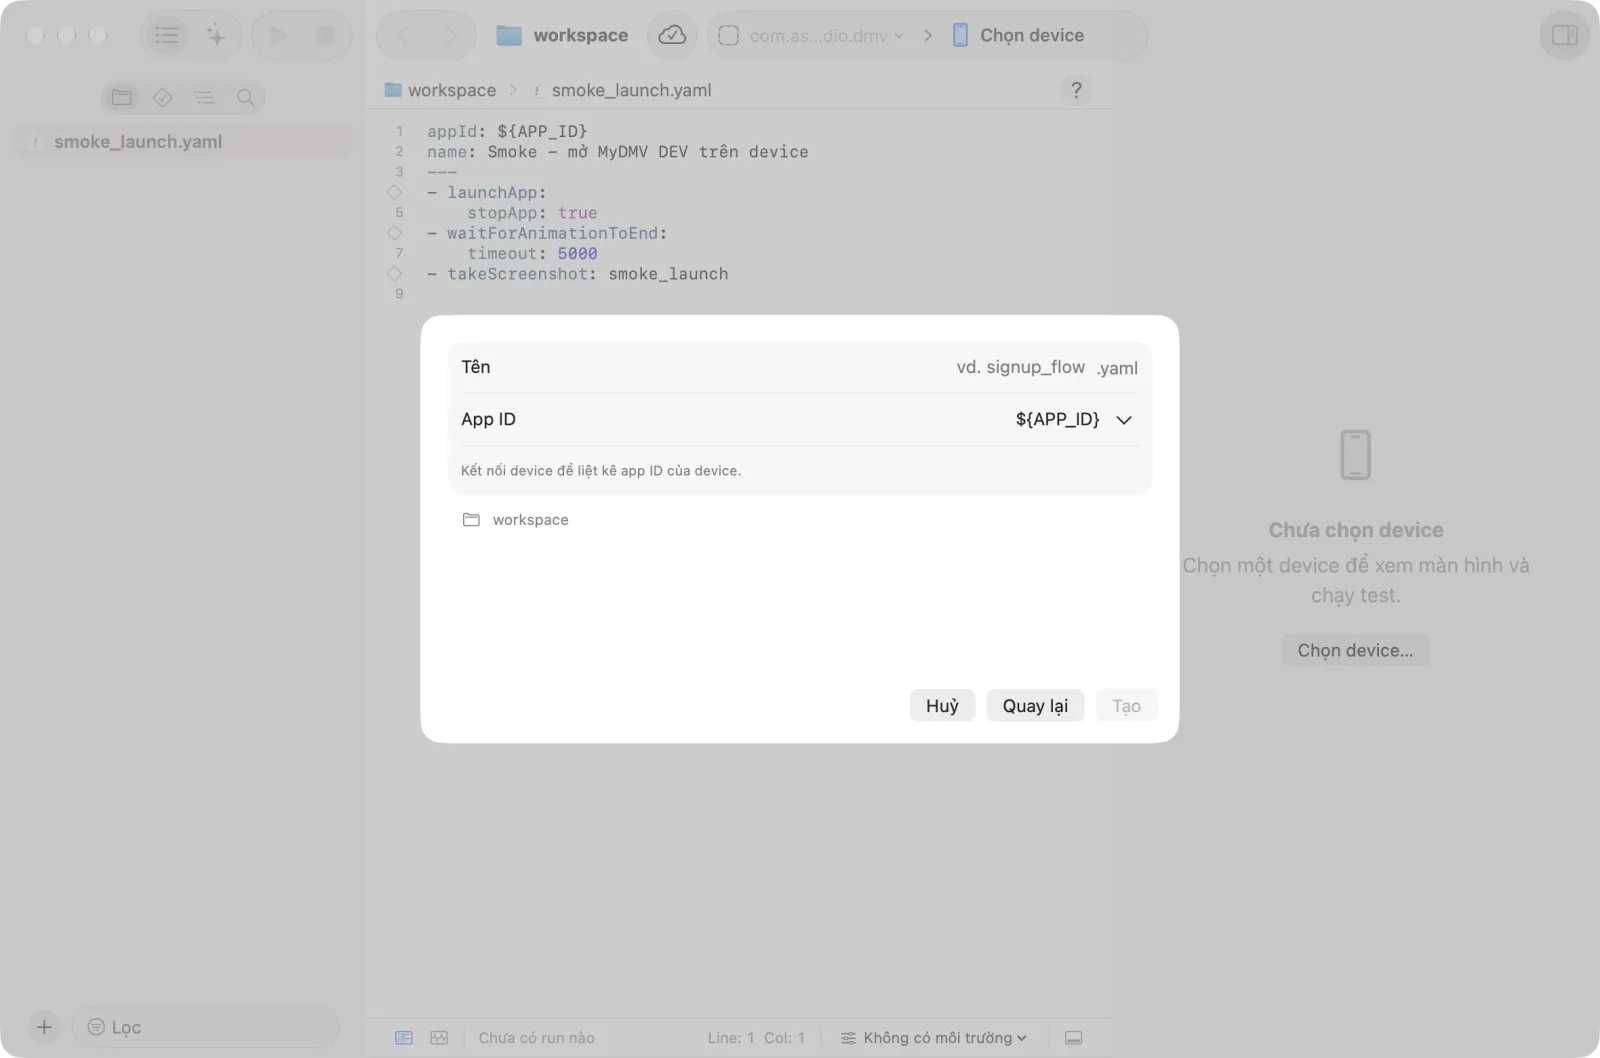Click the waitForAnimationToEnd step diamond marker
1600x1058 pixels.
[x=394, y=233]
